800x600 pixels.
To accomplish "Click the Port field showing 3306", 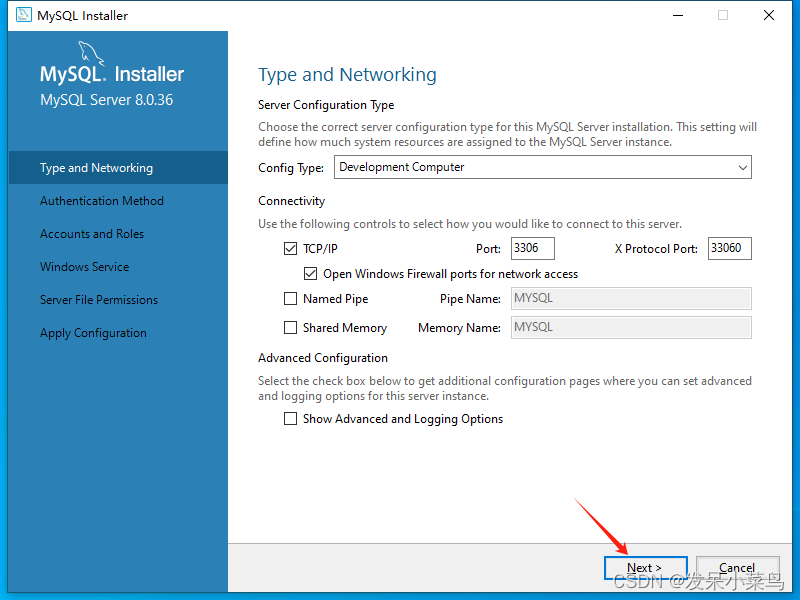I will click(533, 248).
